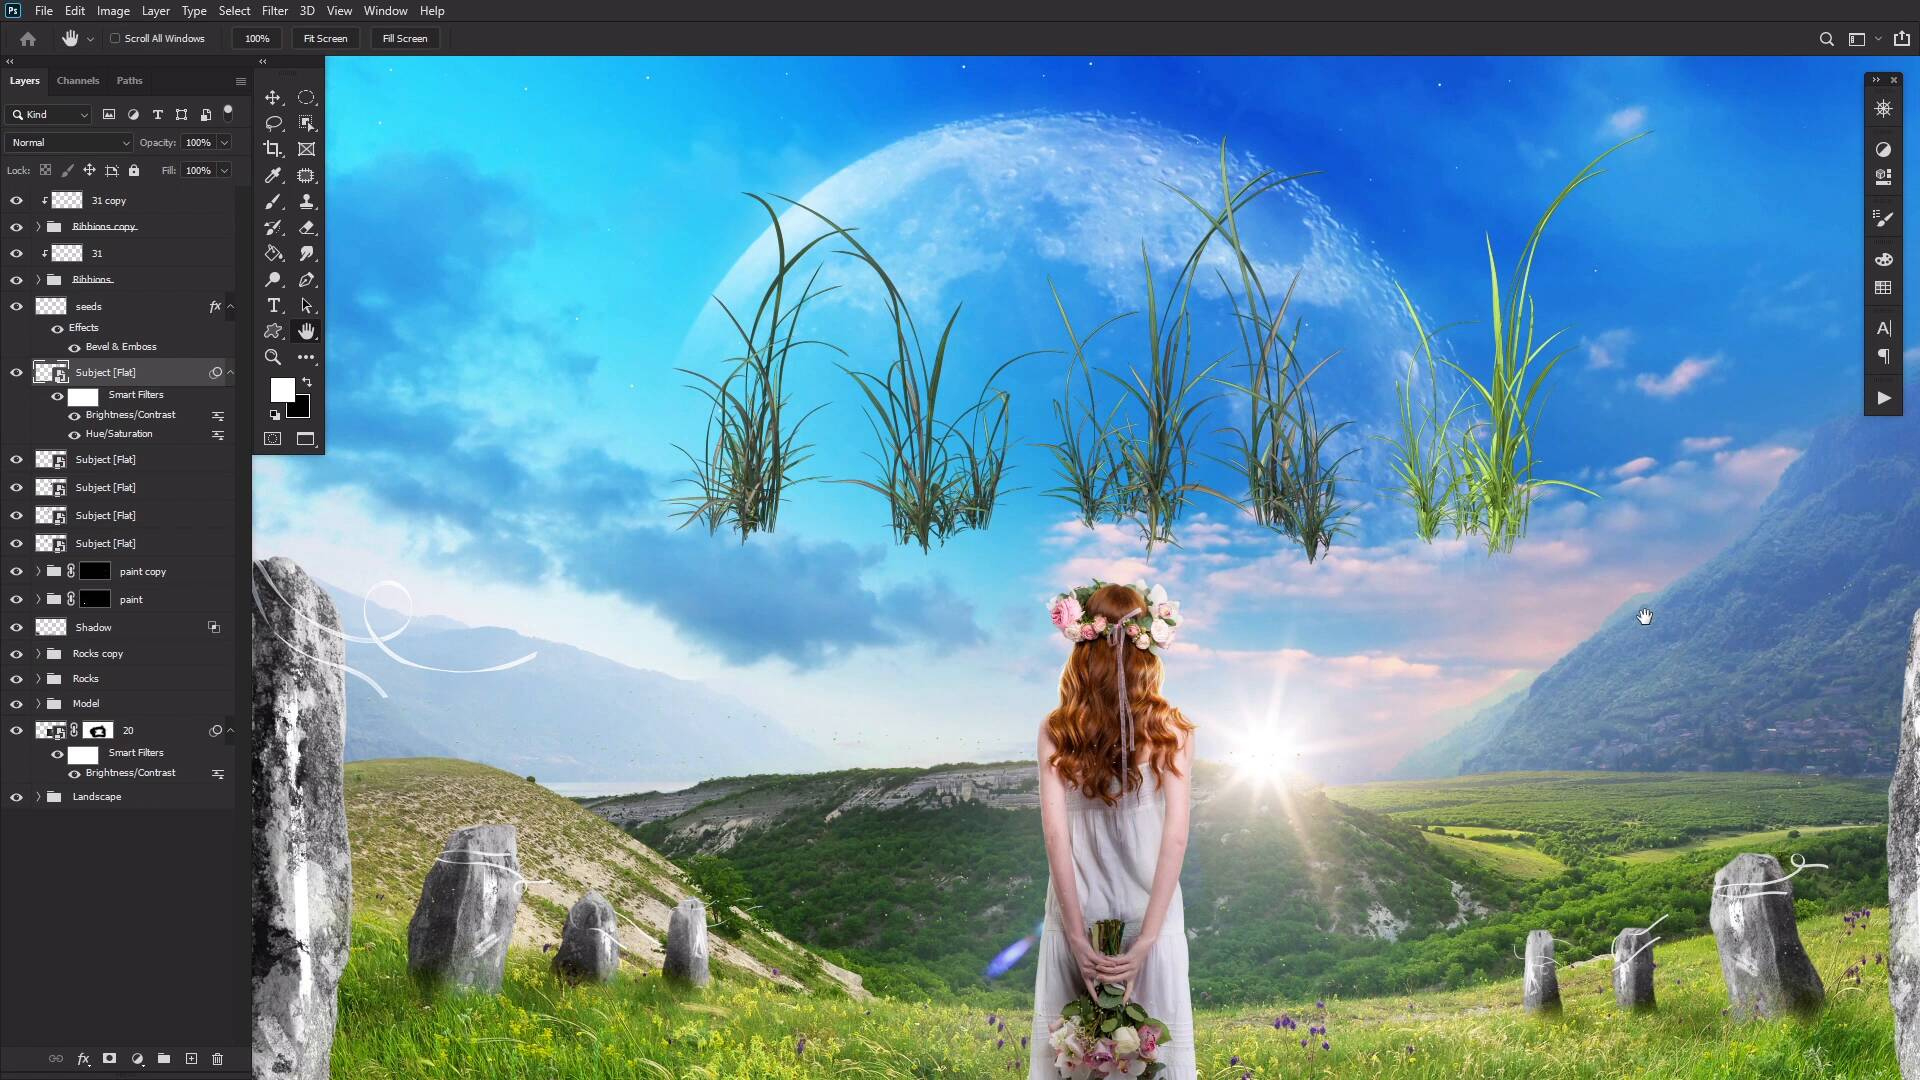The height and width of the screenshot is (1080, 1920).
Task: Toggle visibility of the Shadow layer
Action: coord(16,627)
